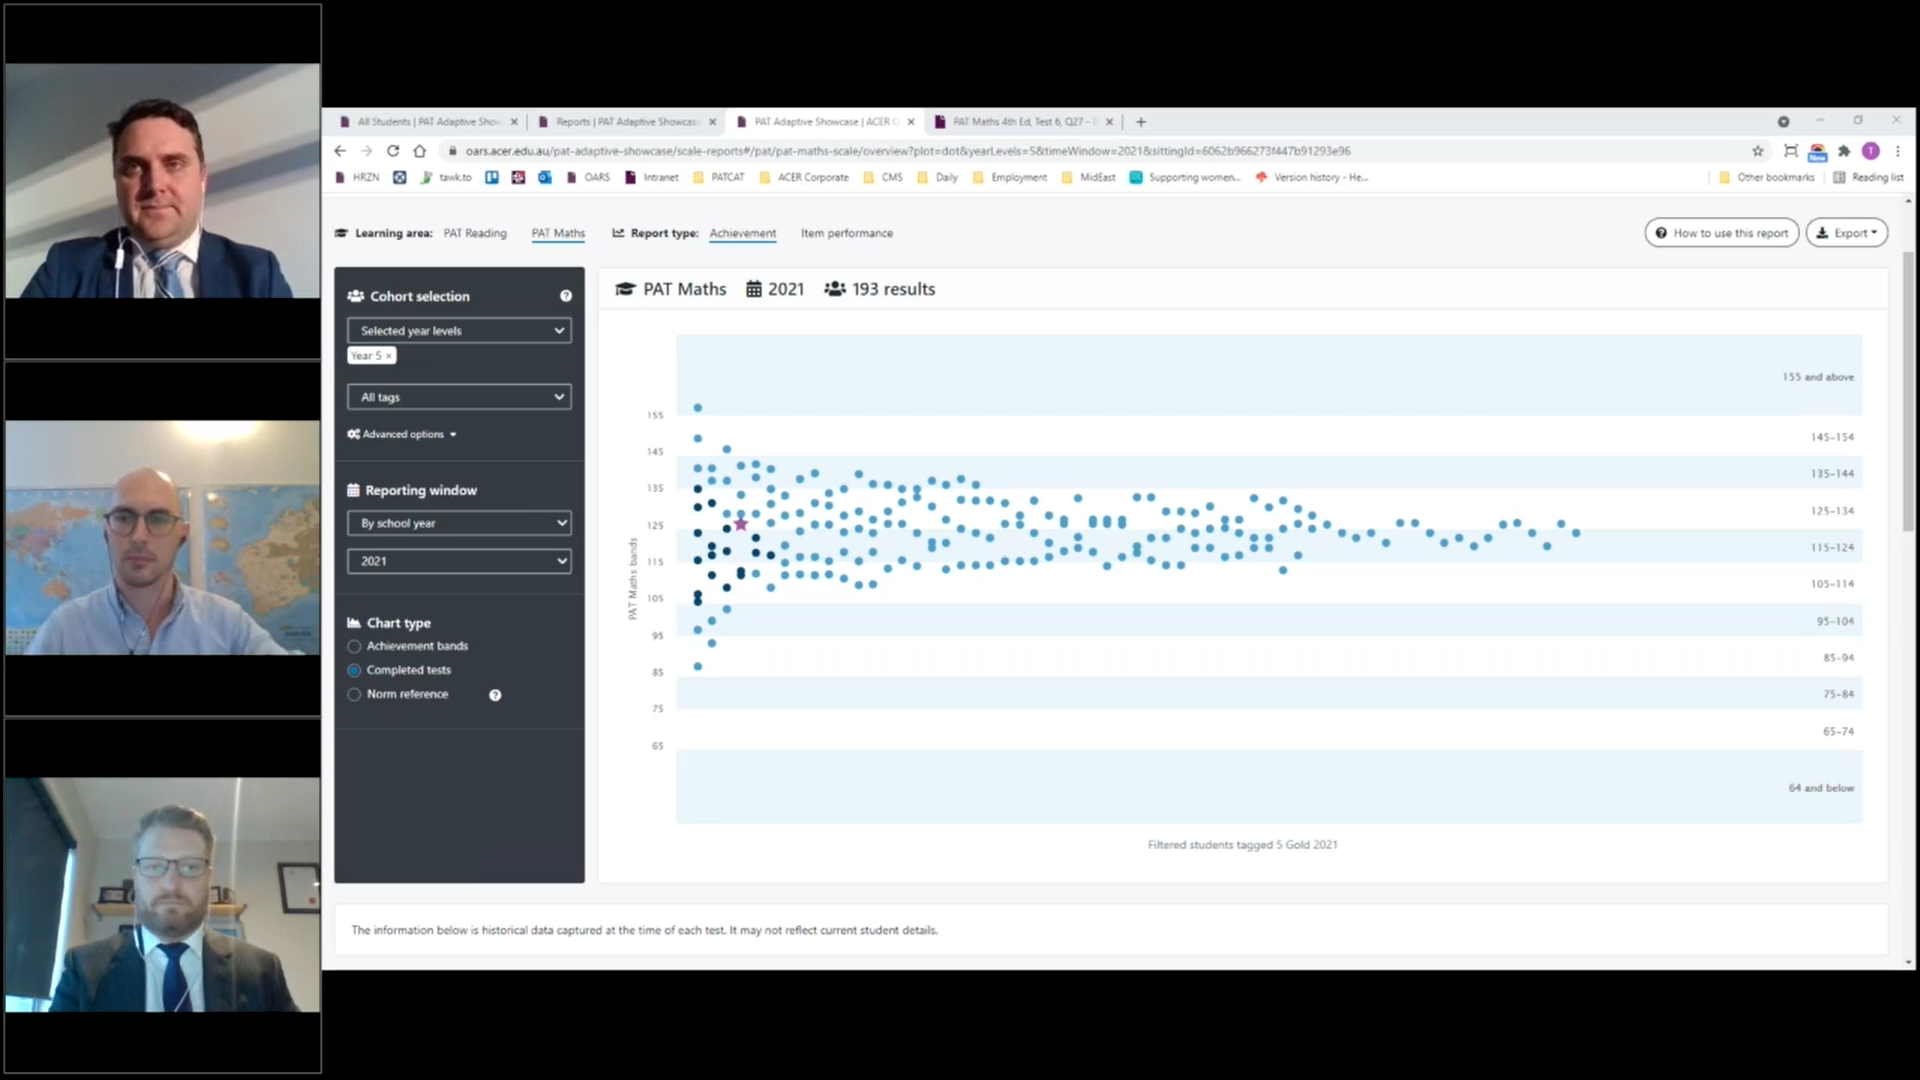Switch to PAT Reading learning area
Screen dimensions: 1920x1080
[x=475, y=233]
